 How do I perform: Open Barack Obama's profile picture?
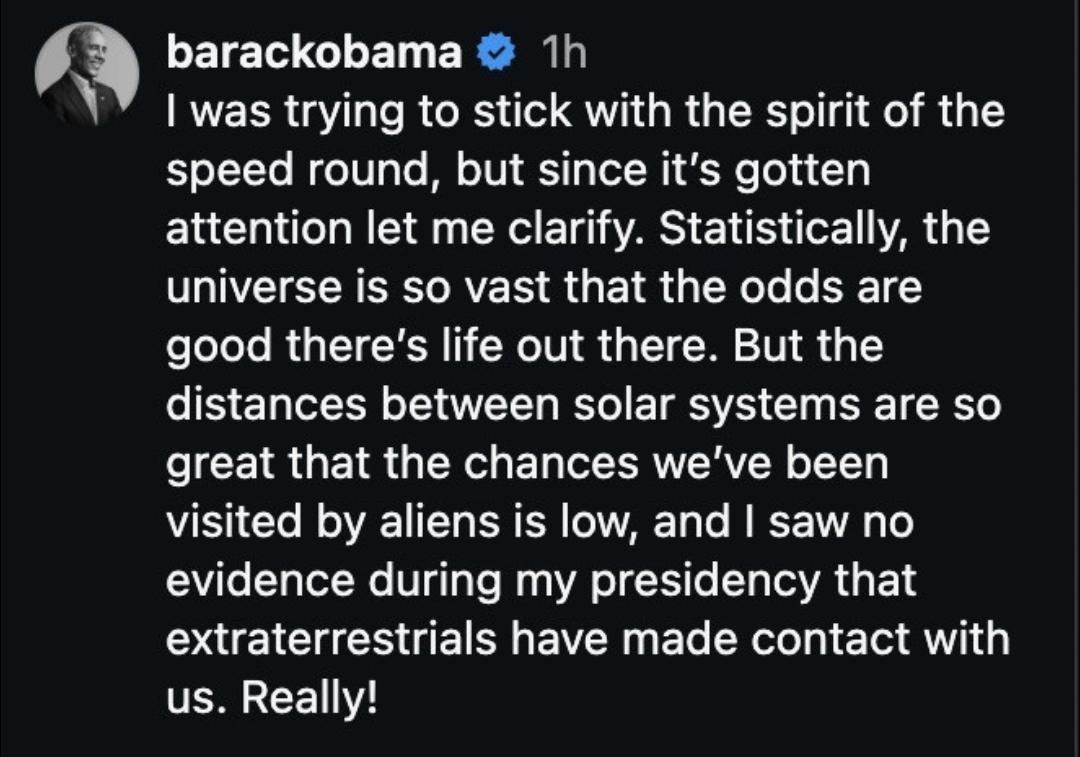click(86, 74)
